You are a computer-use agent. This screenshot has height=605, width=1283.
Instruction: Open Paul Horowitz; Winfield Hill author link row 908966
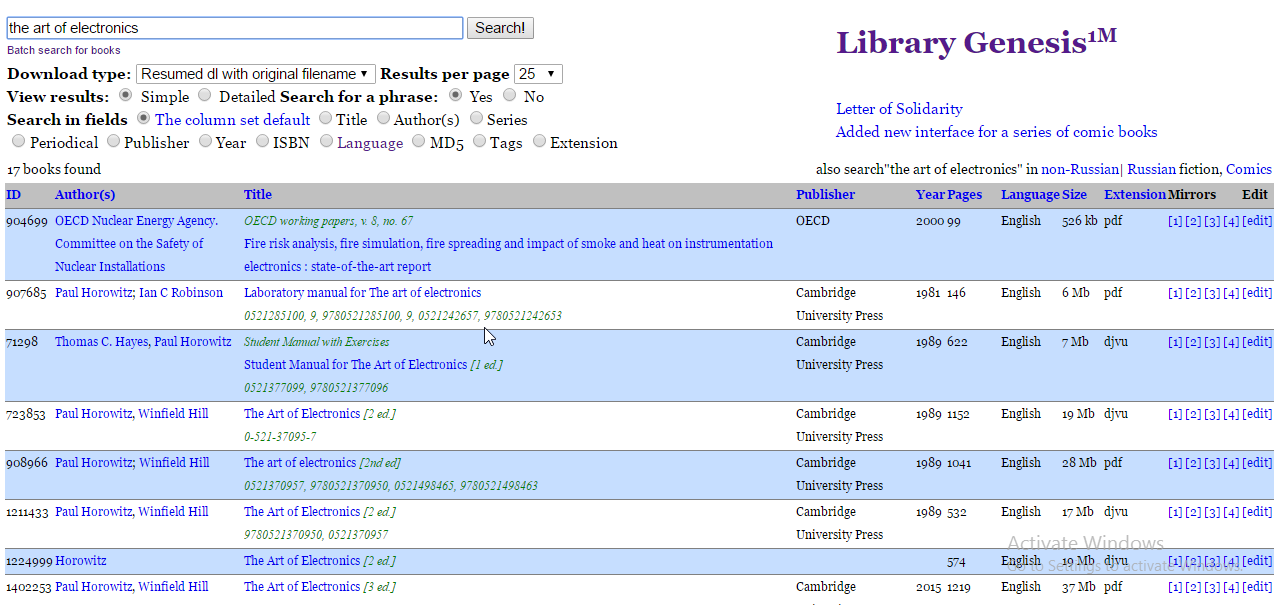coord(132,463)
